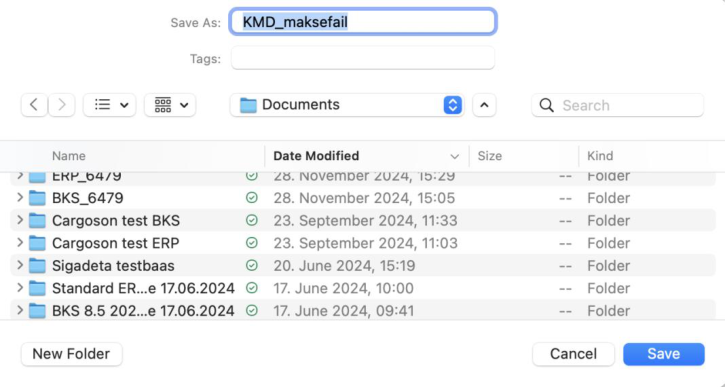Open the Documents location popup
The height and width of the screenshot is (387, 725).
[x=347, y=105]
